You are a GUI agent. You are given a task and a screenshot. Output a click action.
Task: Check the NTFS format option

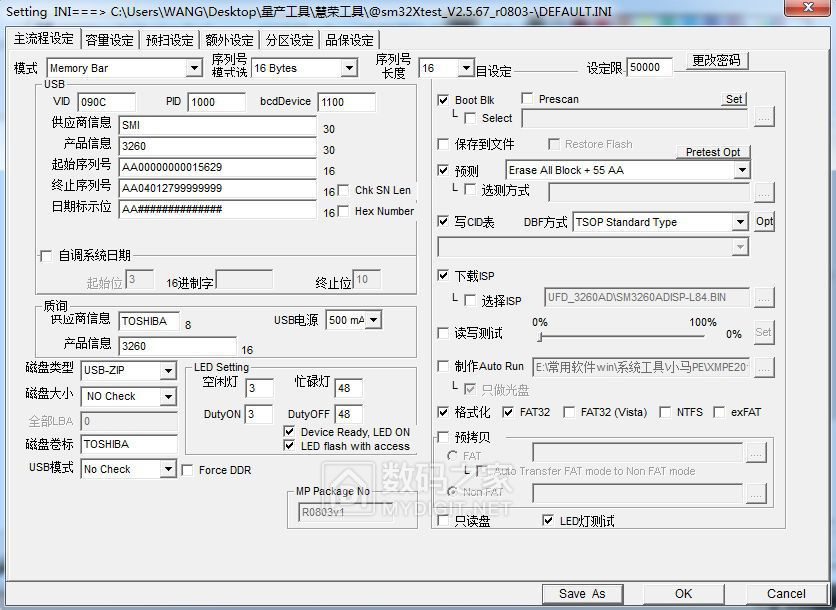point(666,412)
